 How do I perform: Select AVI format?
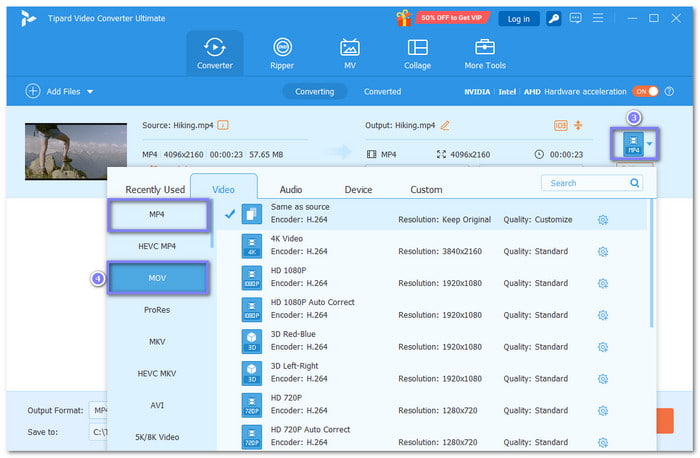pos(157,405)
